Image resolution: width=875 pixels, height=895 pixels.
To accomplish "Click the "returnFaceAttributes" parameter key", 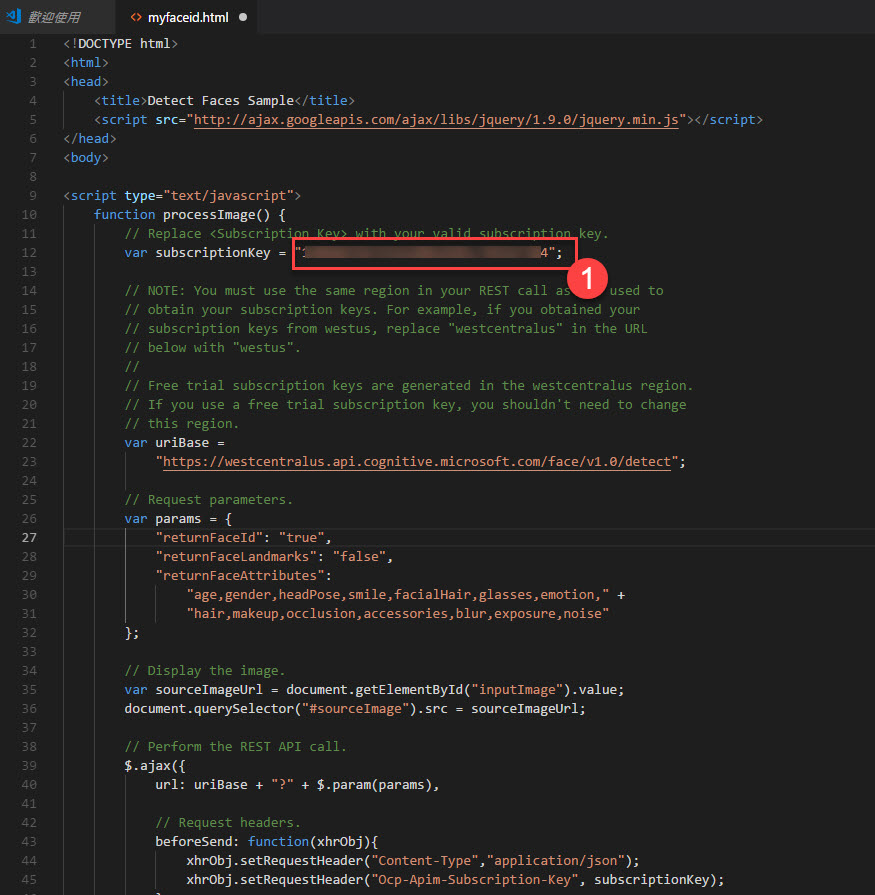I will point(240,575).
